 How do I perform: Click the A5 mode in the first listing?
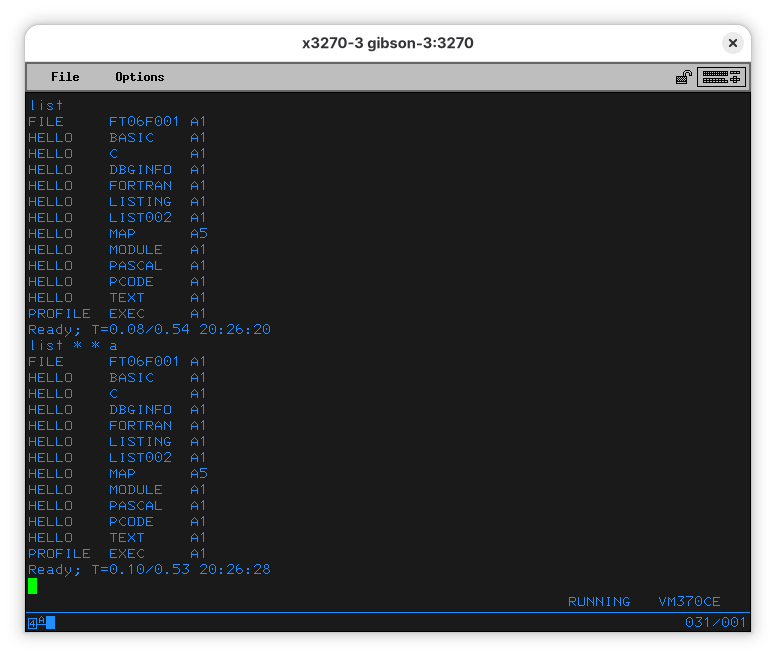tap(198, 233)
